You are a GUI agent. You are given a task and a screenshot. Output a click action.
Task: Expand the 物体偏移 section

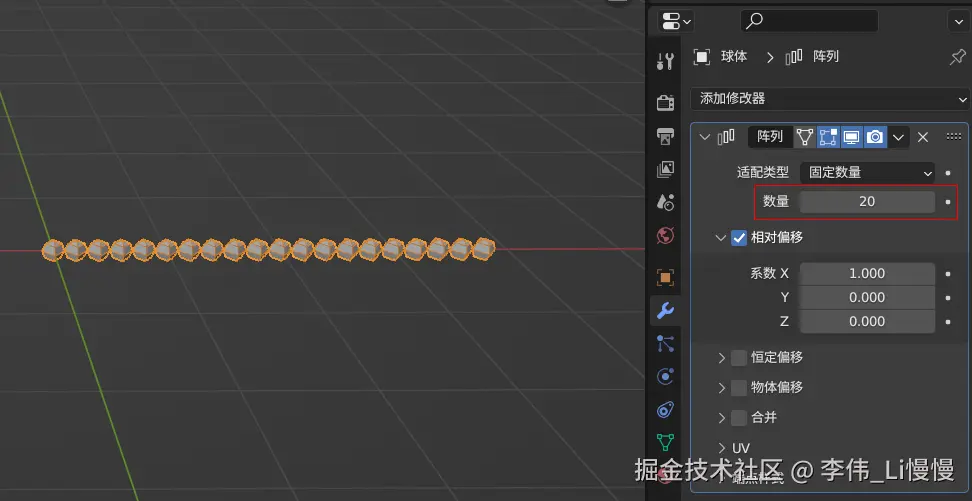(722, 388)
